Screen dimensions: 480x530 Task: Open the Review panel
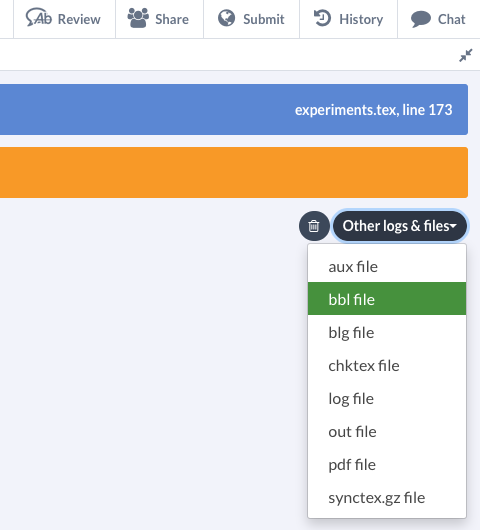(x=64, y=19)
